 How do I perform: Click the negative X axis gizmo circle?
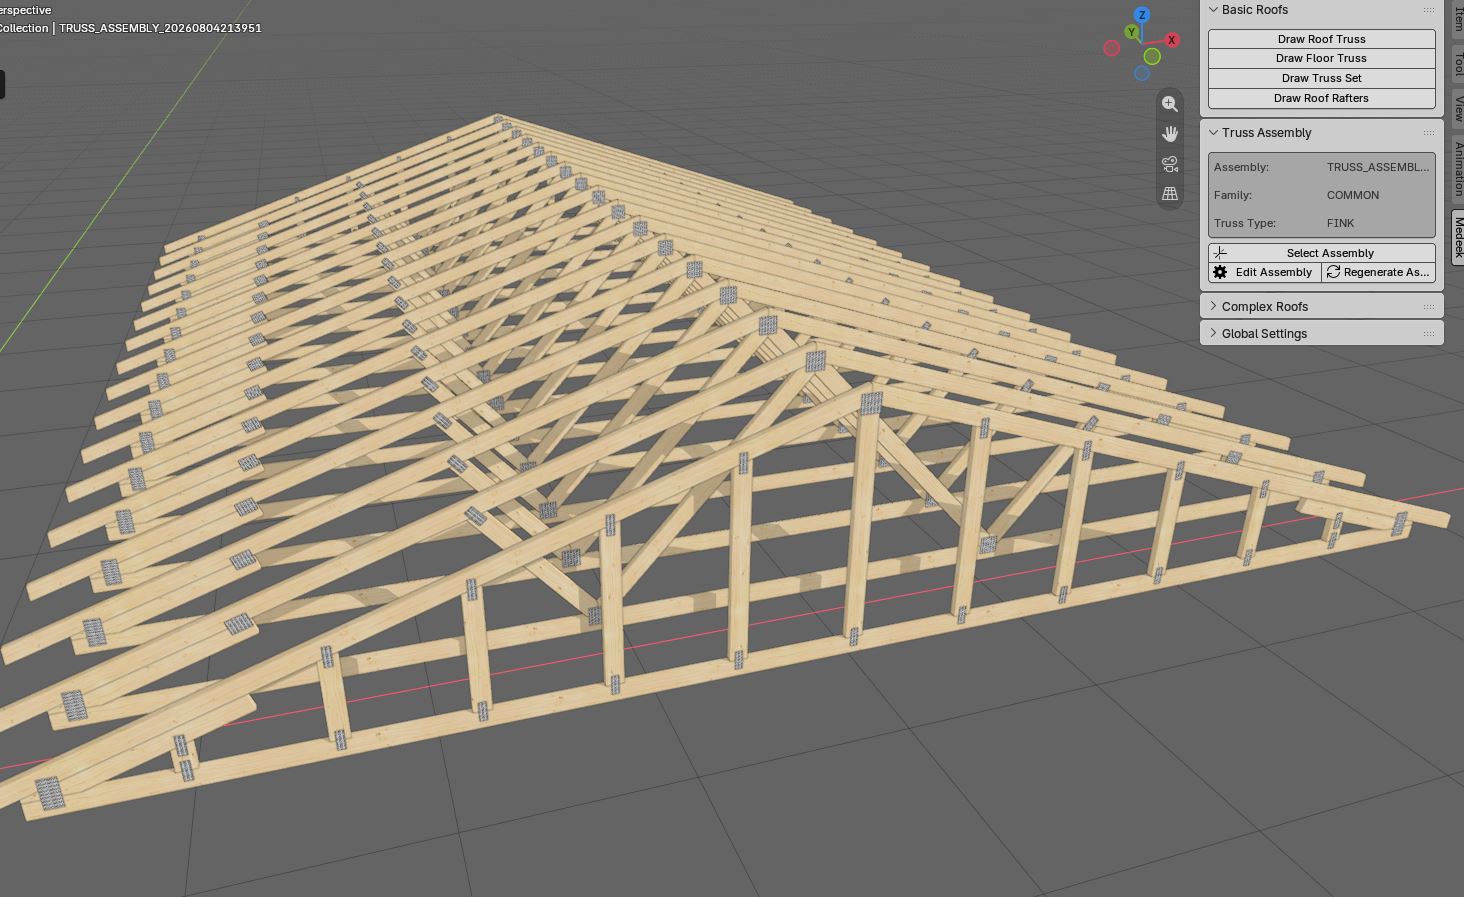tap(1111, 48)
